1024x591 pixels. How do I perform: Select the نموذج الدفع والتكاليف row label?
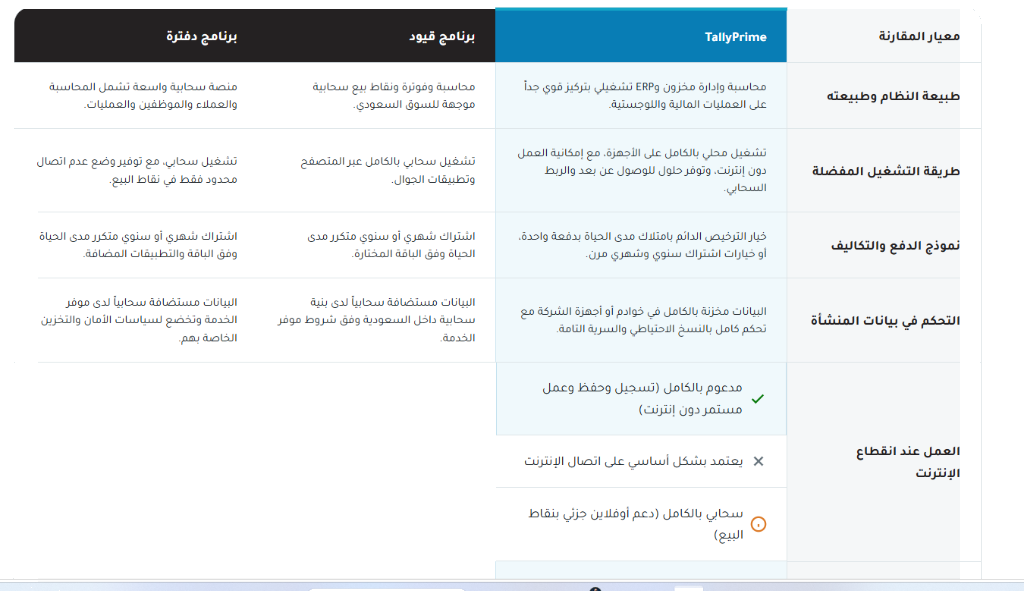895,246
